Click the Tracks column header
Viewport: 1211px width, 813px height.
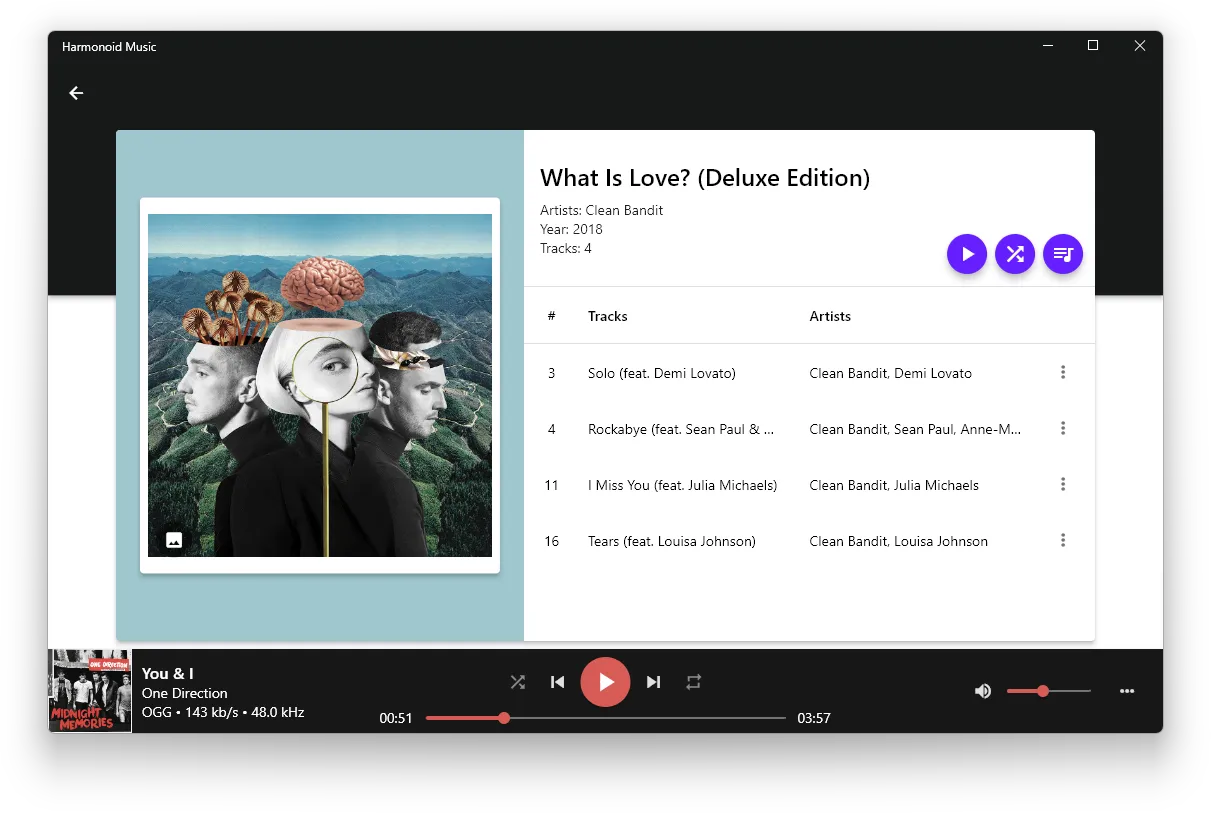(x=608, y=316)
